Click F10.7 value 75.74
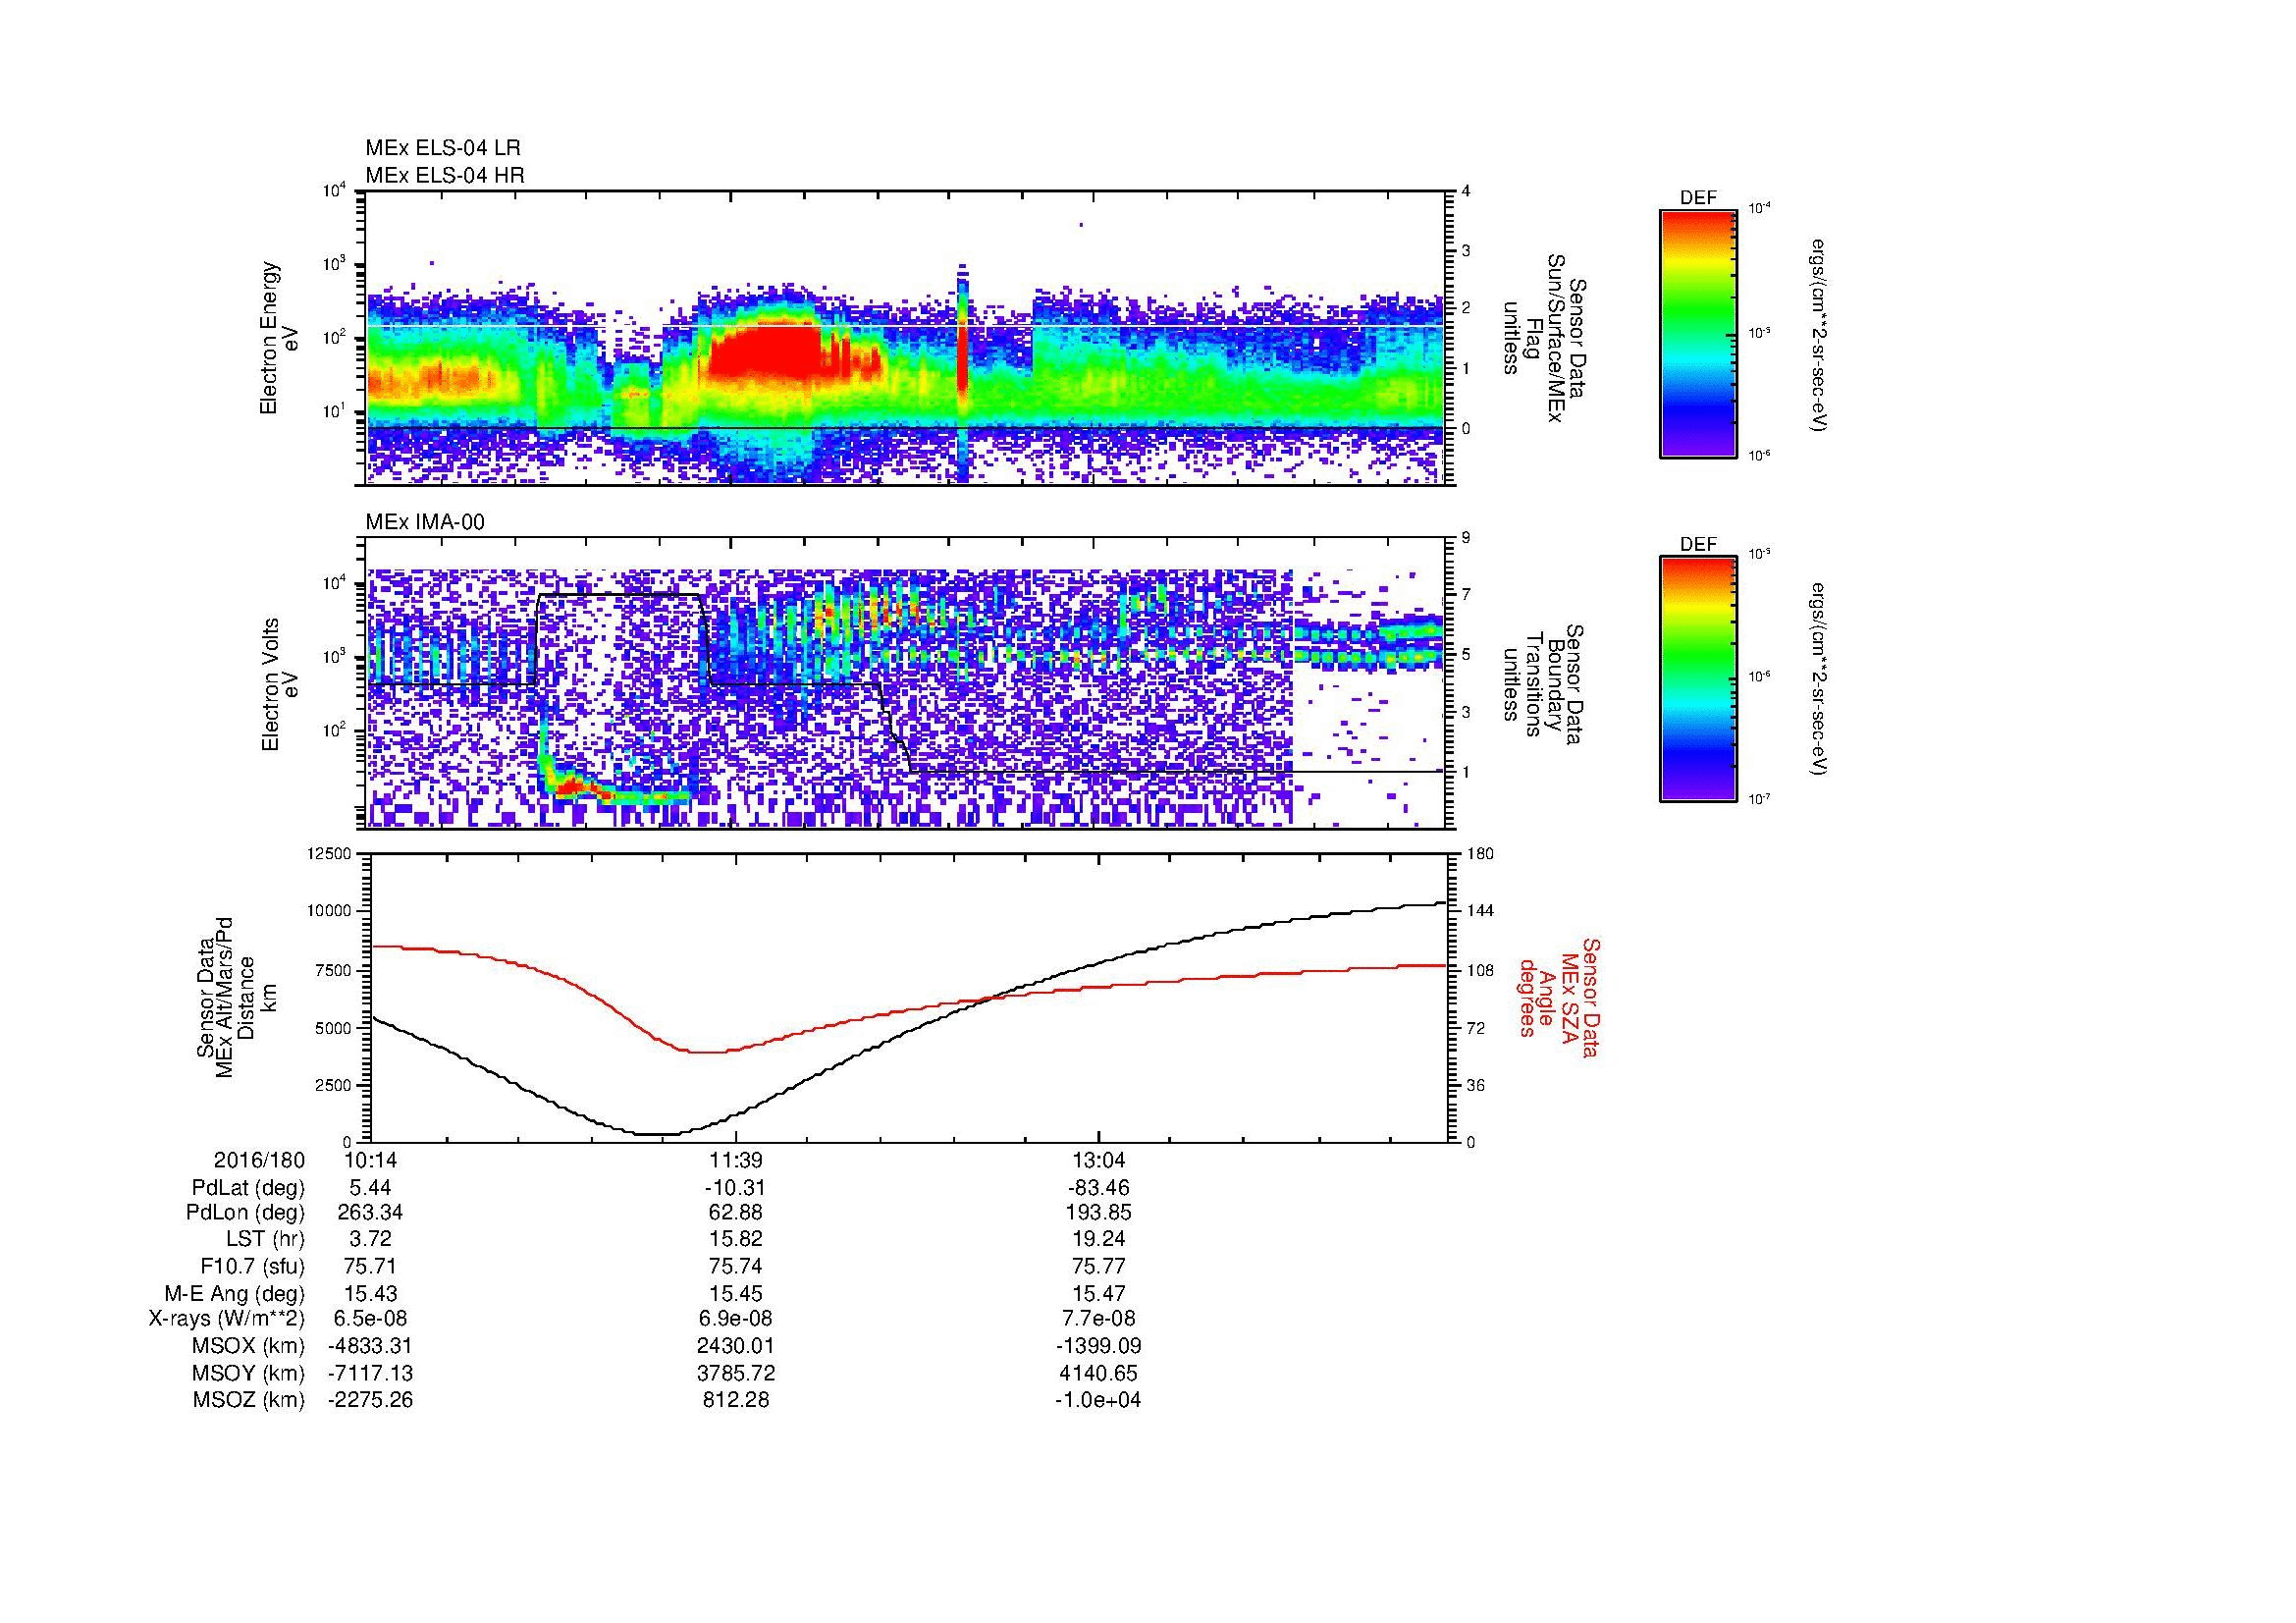 pos(736,1266)
